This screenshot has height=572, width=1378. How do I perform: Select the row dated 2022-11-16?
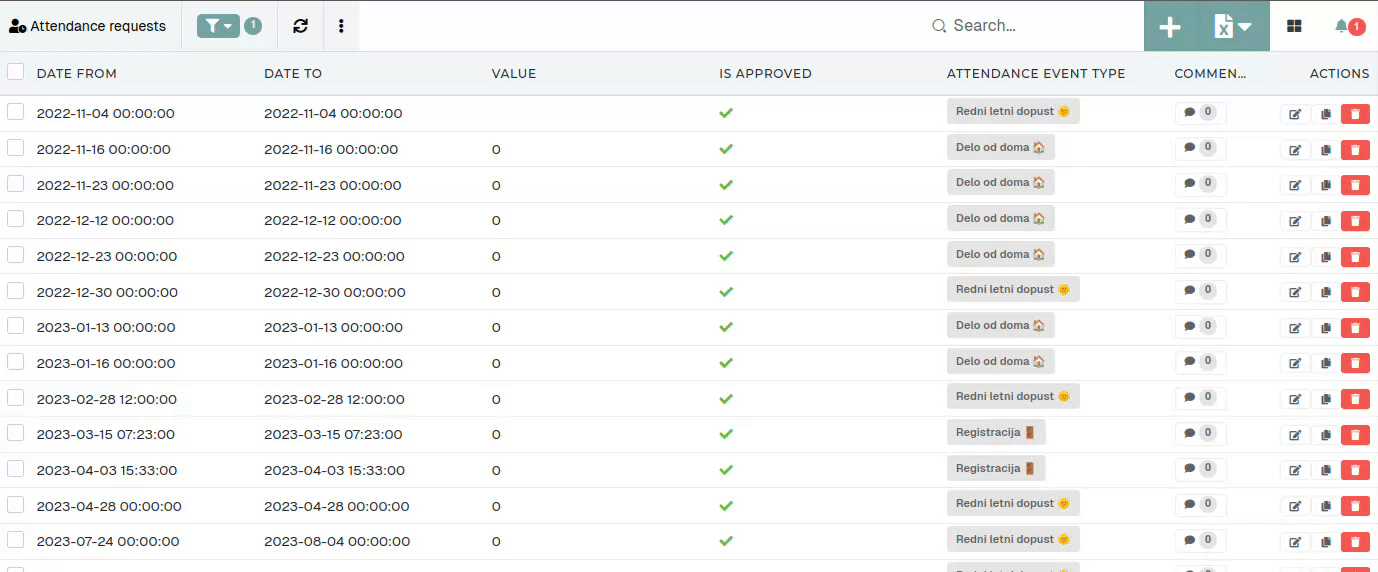pyautogui.click(x=15, y=148)
